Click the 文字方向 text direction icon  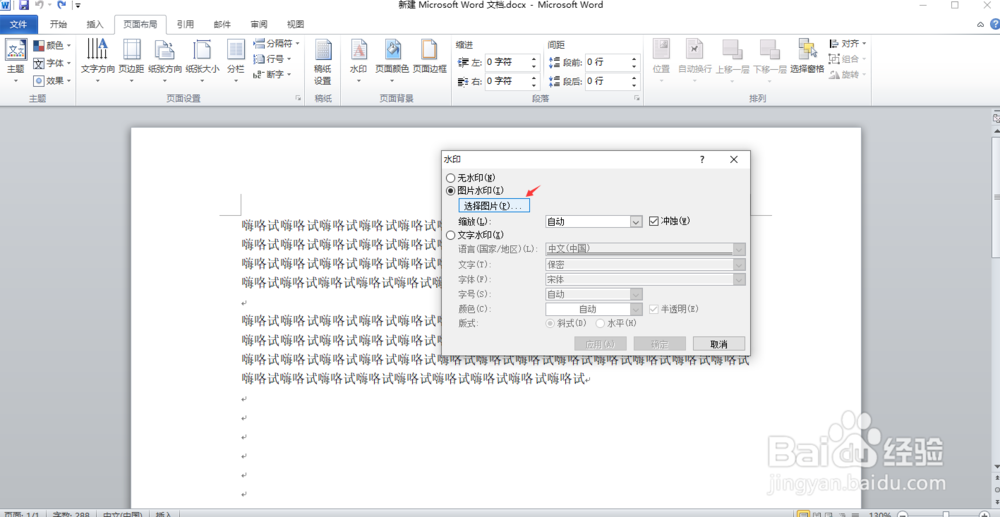coord(98,61)
